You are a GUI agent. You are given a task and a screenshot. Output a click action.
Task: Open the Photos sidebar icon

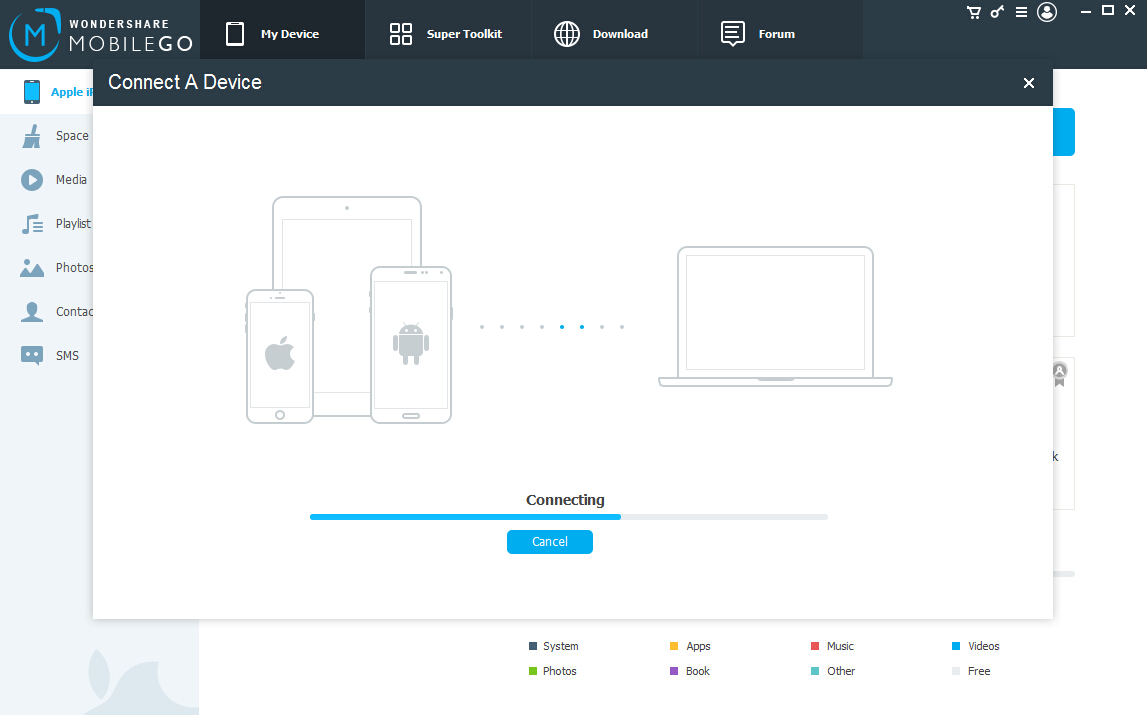32,268
